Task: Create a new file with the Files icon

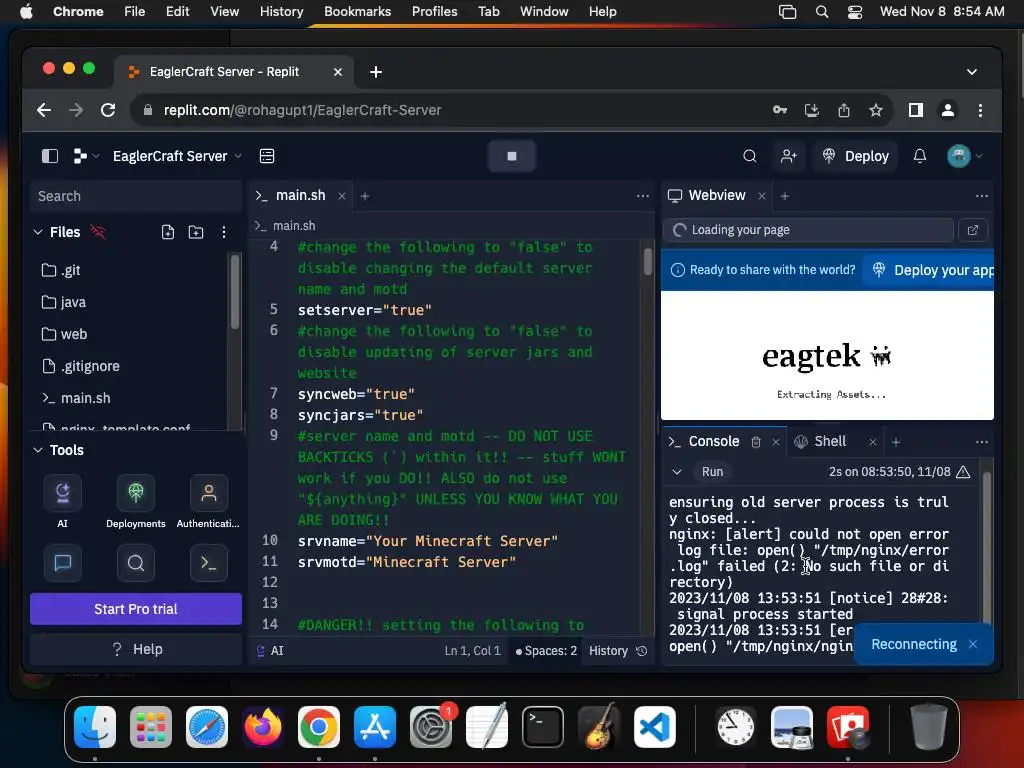Action: 168,232
